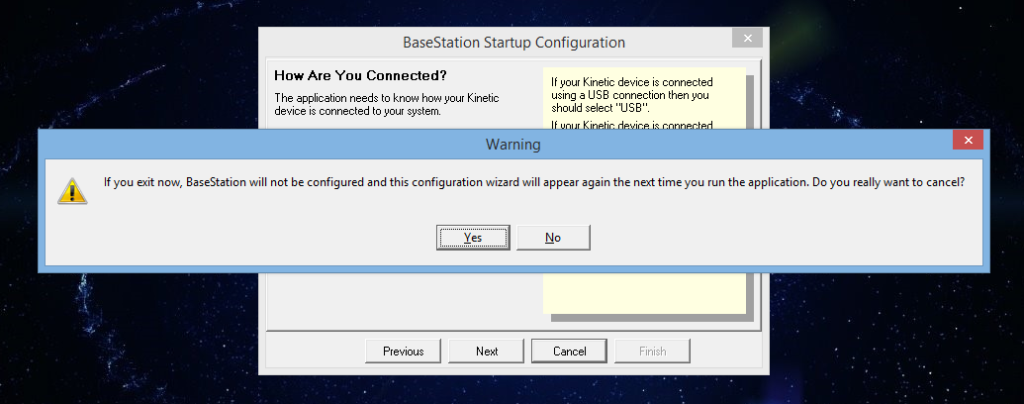The image size is (1024, 404).
Task: Close the Warning dialog with its red X
Action: pos(968,140)
